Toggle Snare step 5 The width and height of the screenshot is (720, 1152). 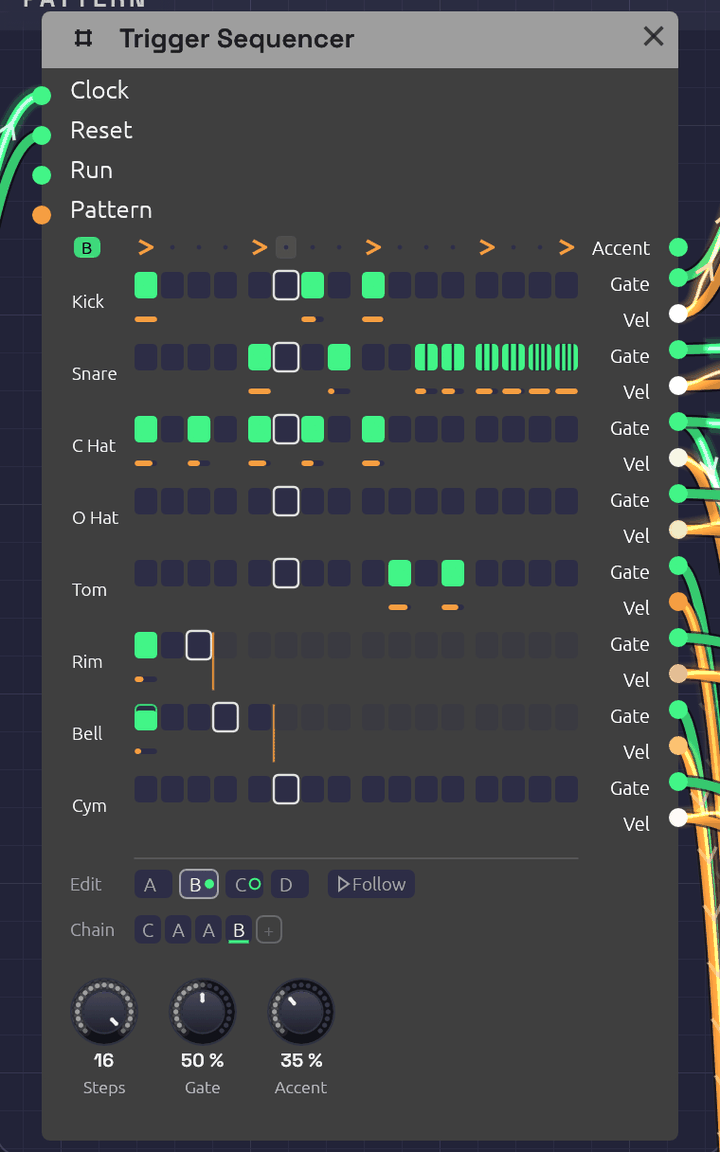259,357
